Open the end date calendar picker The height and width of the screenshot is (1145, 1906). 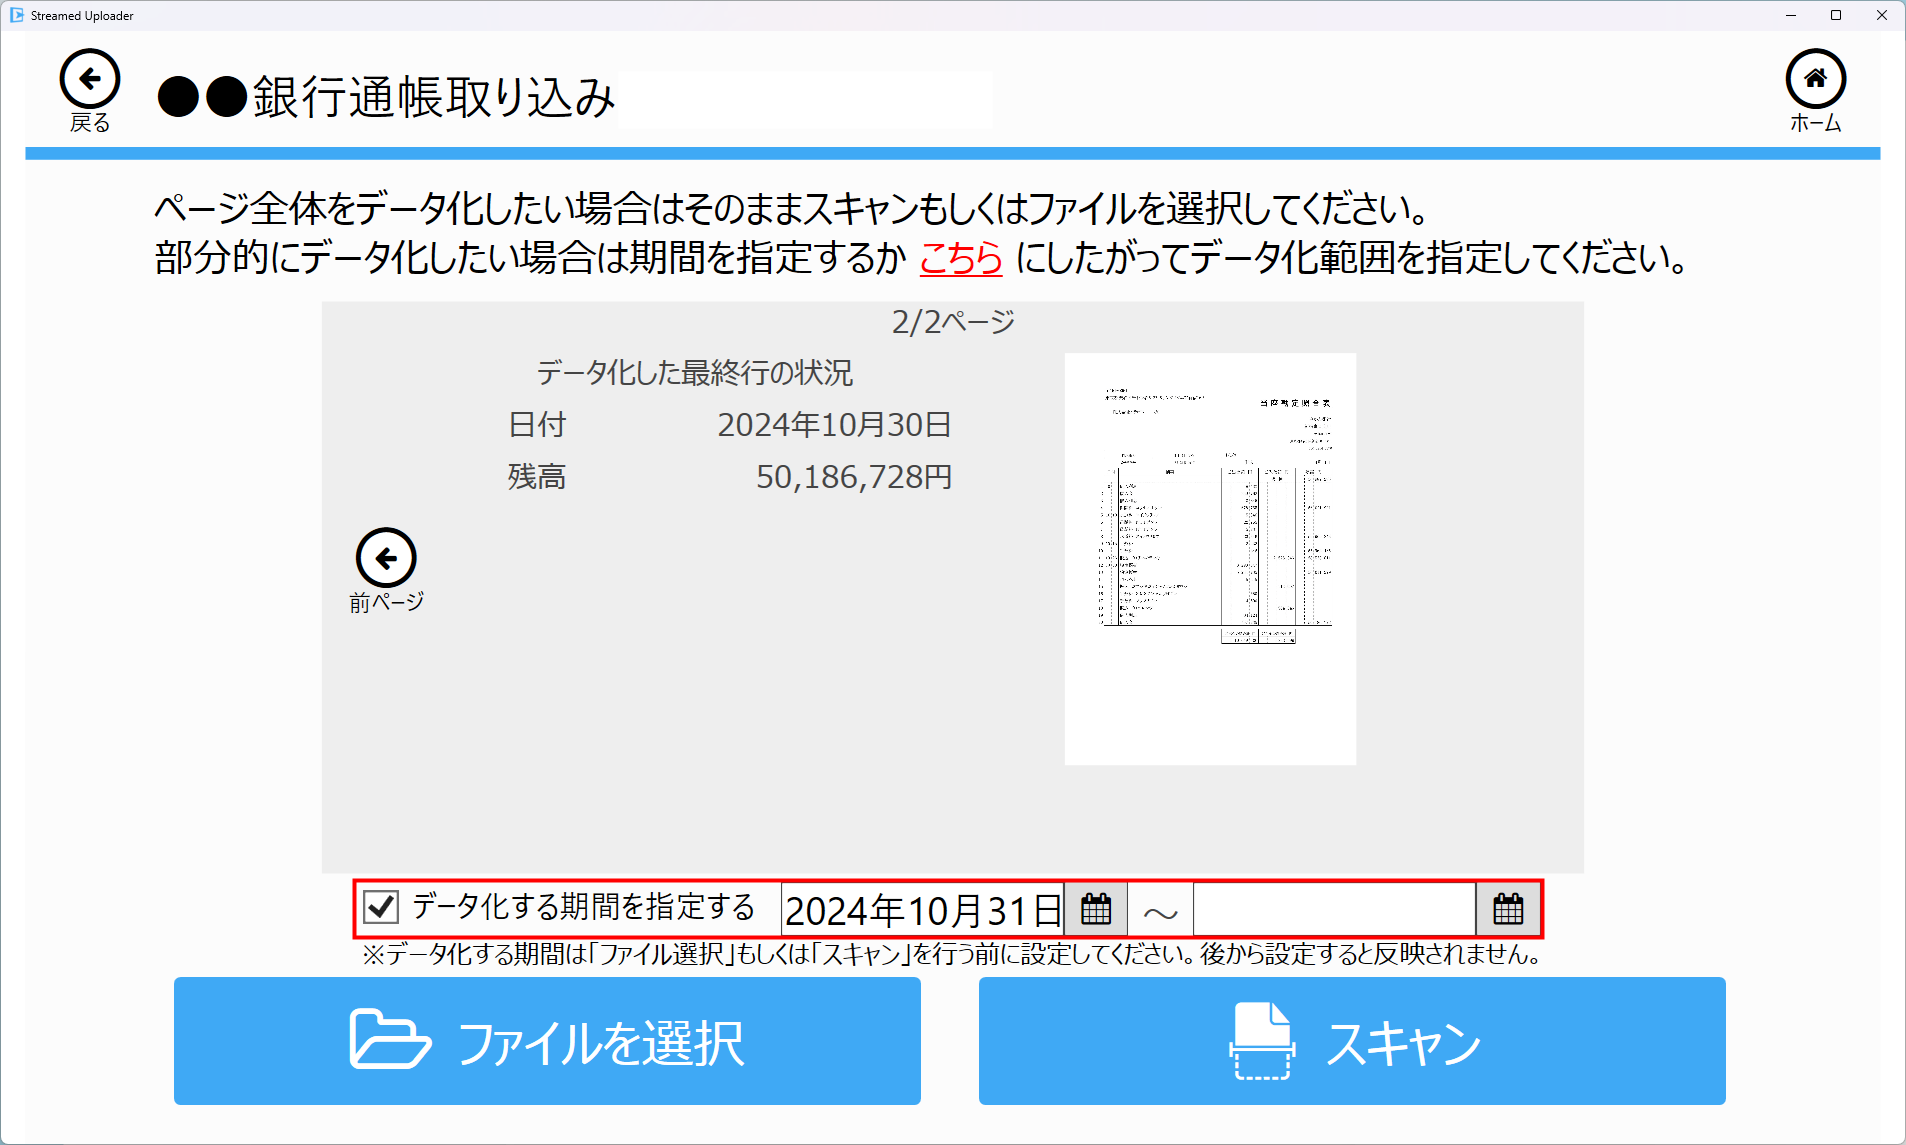coord(1508,909)
